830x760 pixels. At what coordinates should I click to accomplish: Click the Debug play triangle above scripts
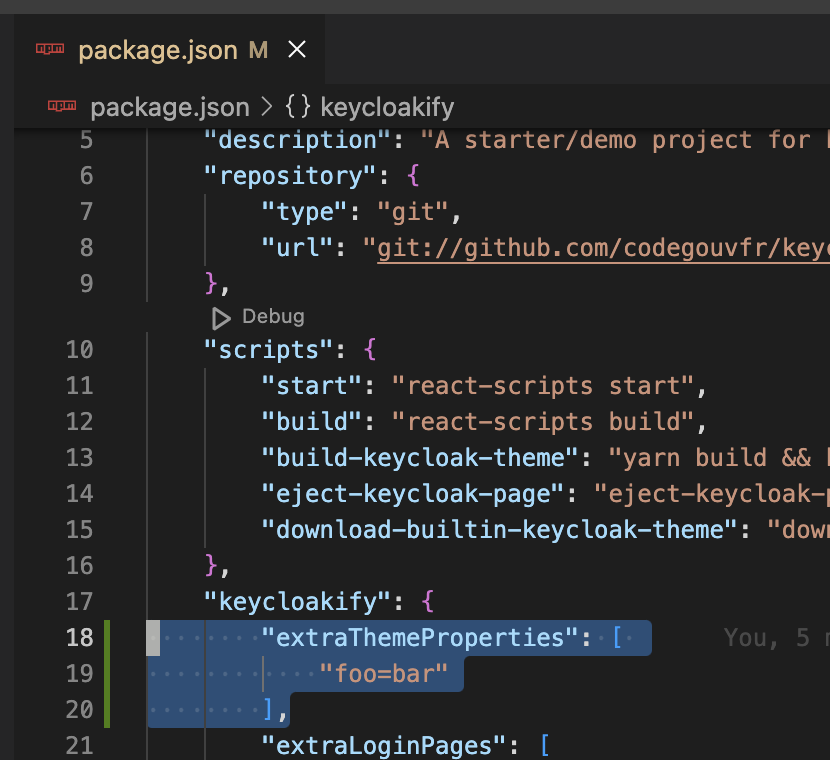[220, 317]
